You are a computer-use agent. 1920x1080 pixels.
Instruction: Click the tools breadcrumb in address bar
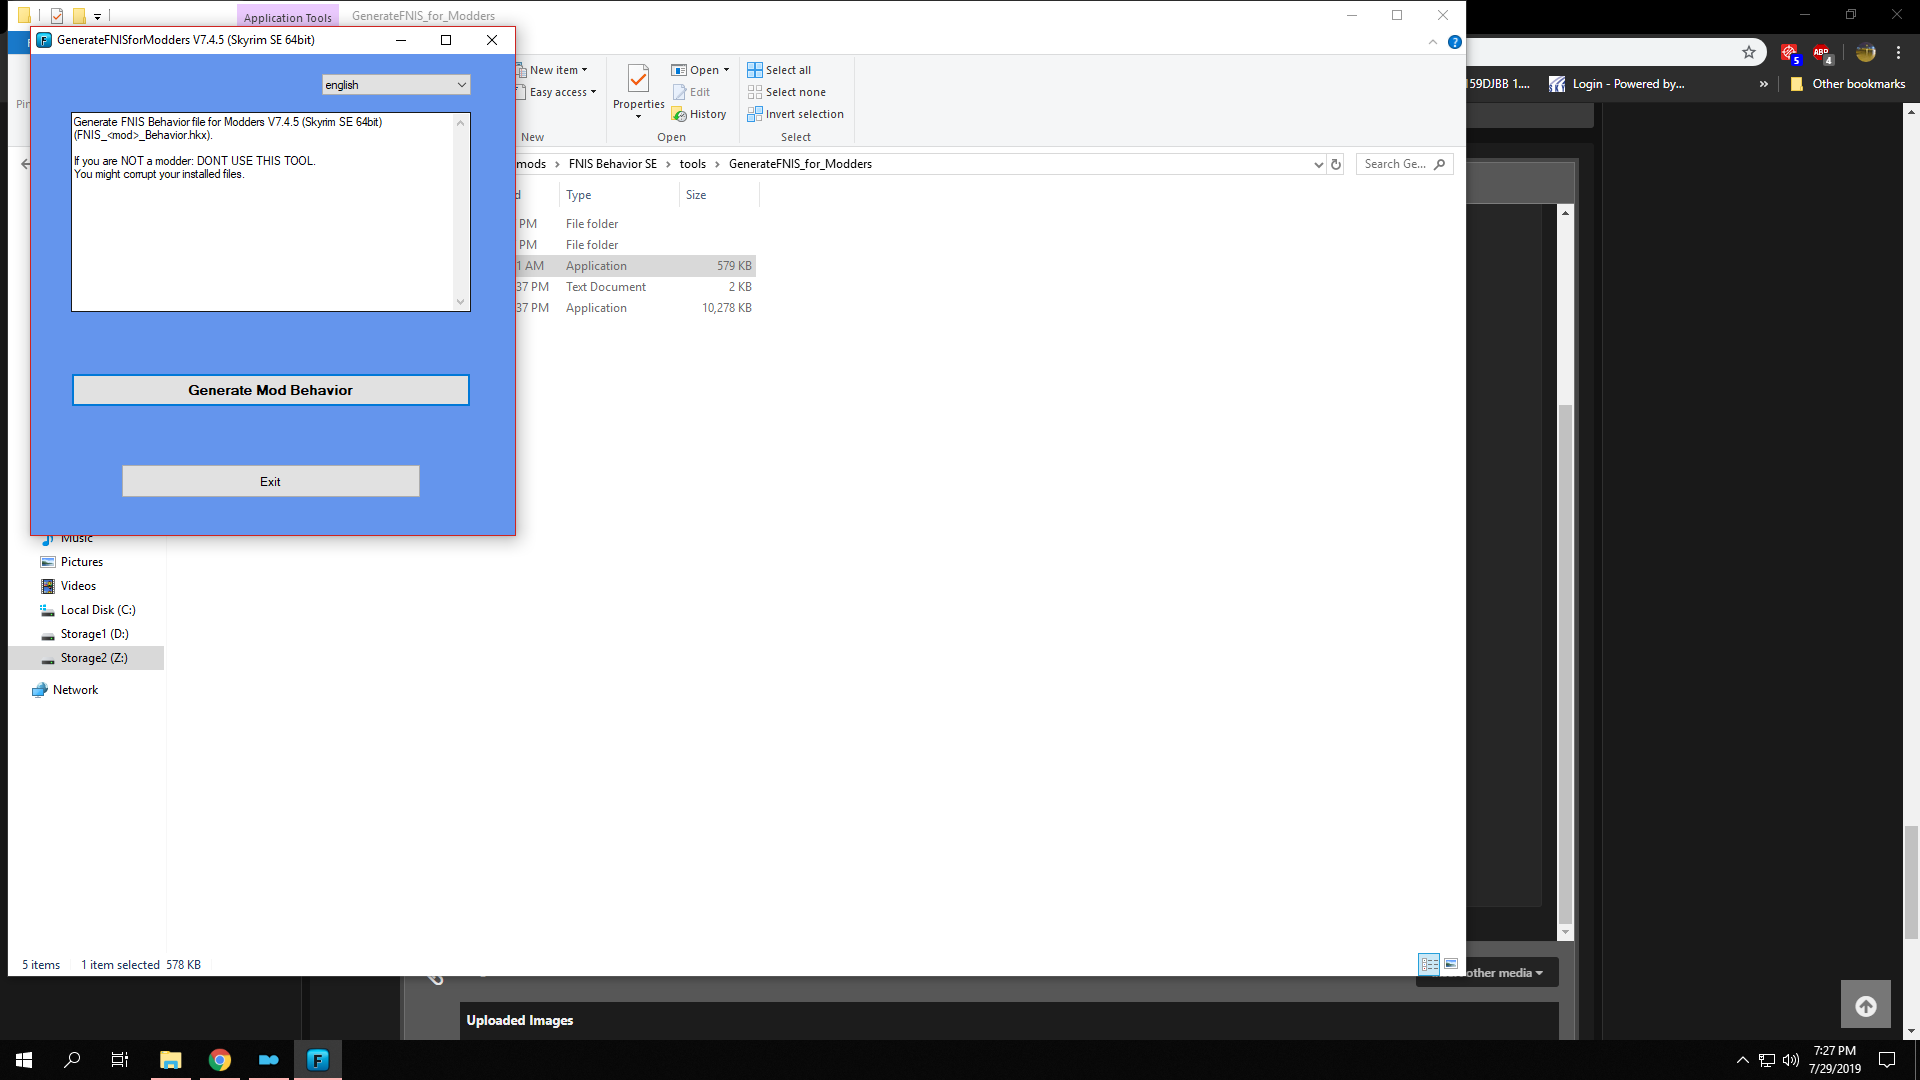[693, 164]
